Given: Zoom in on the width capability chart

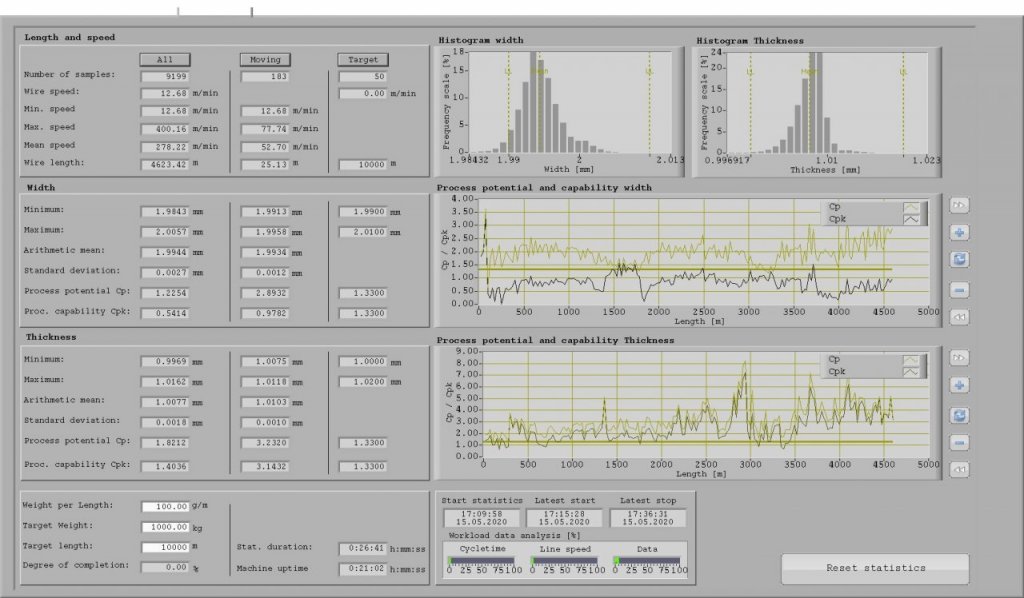Looking at the screenshot, I should pyautogui.click(x=959, y=233).
